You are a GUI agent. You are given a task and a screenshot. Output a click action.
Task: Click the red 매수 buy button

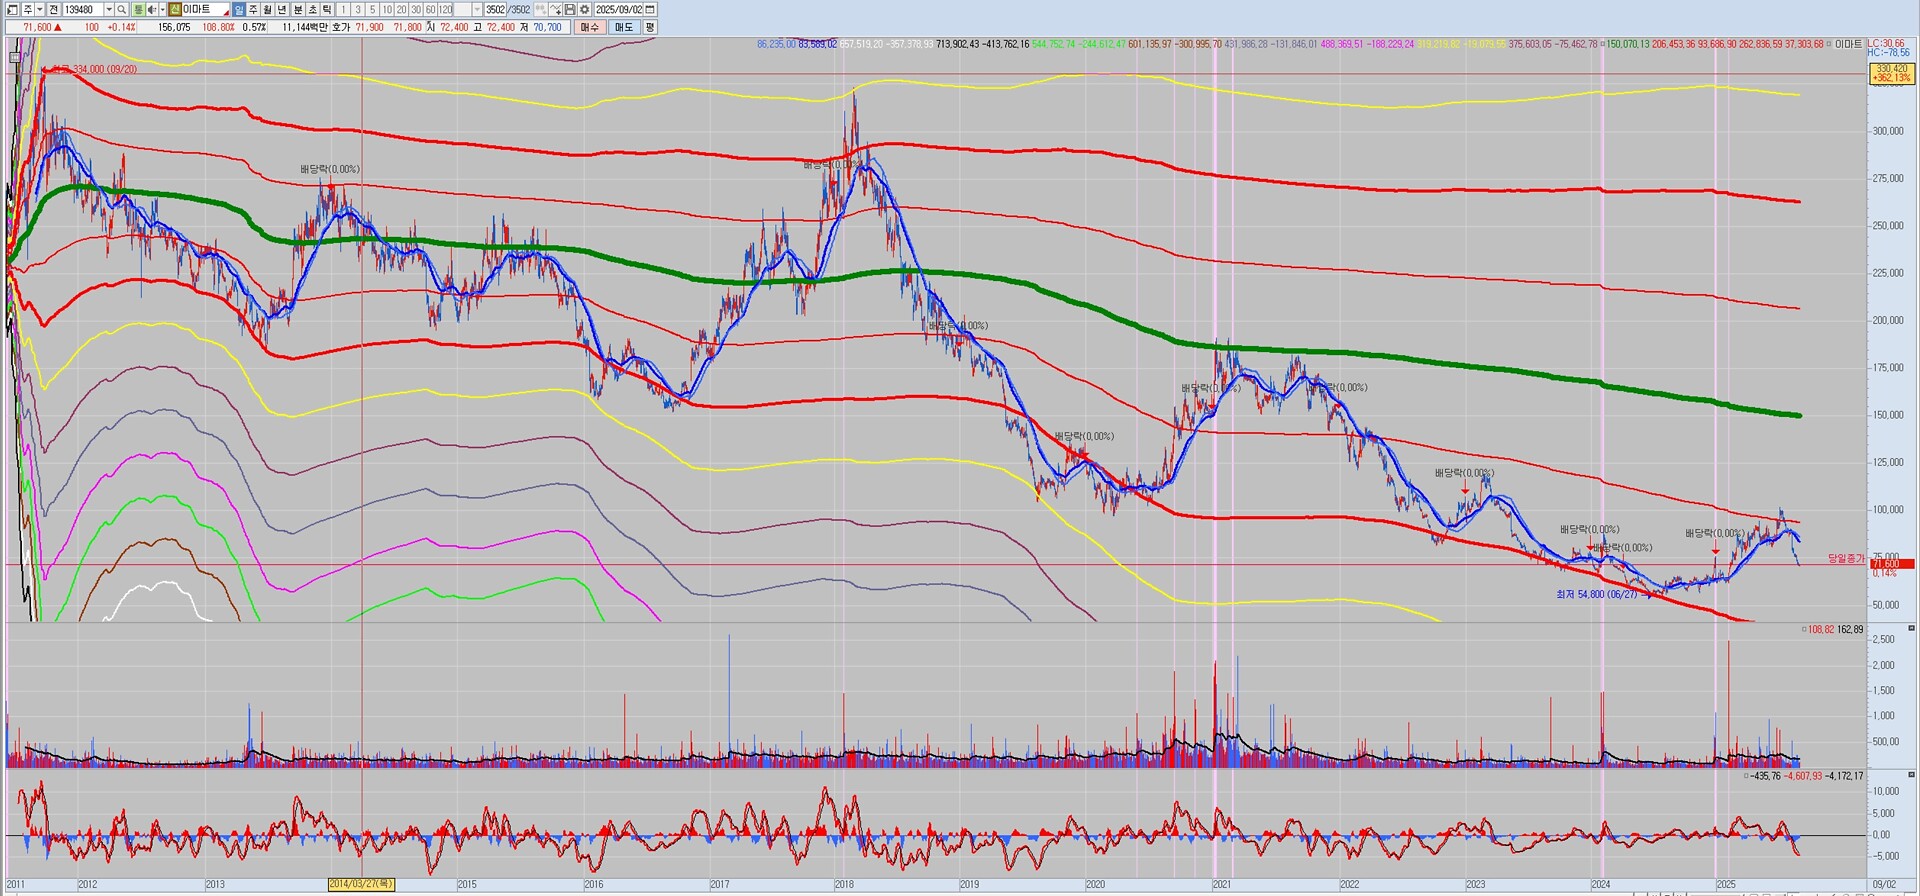coord(590,27)
